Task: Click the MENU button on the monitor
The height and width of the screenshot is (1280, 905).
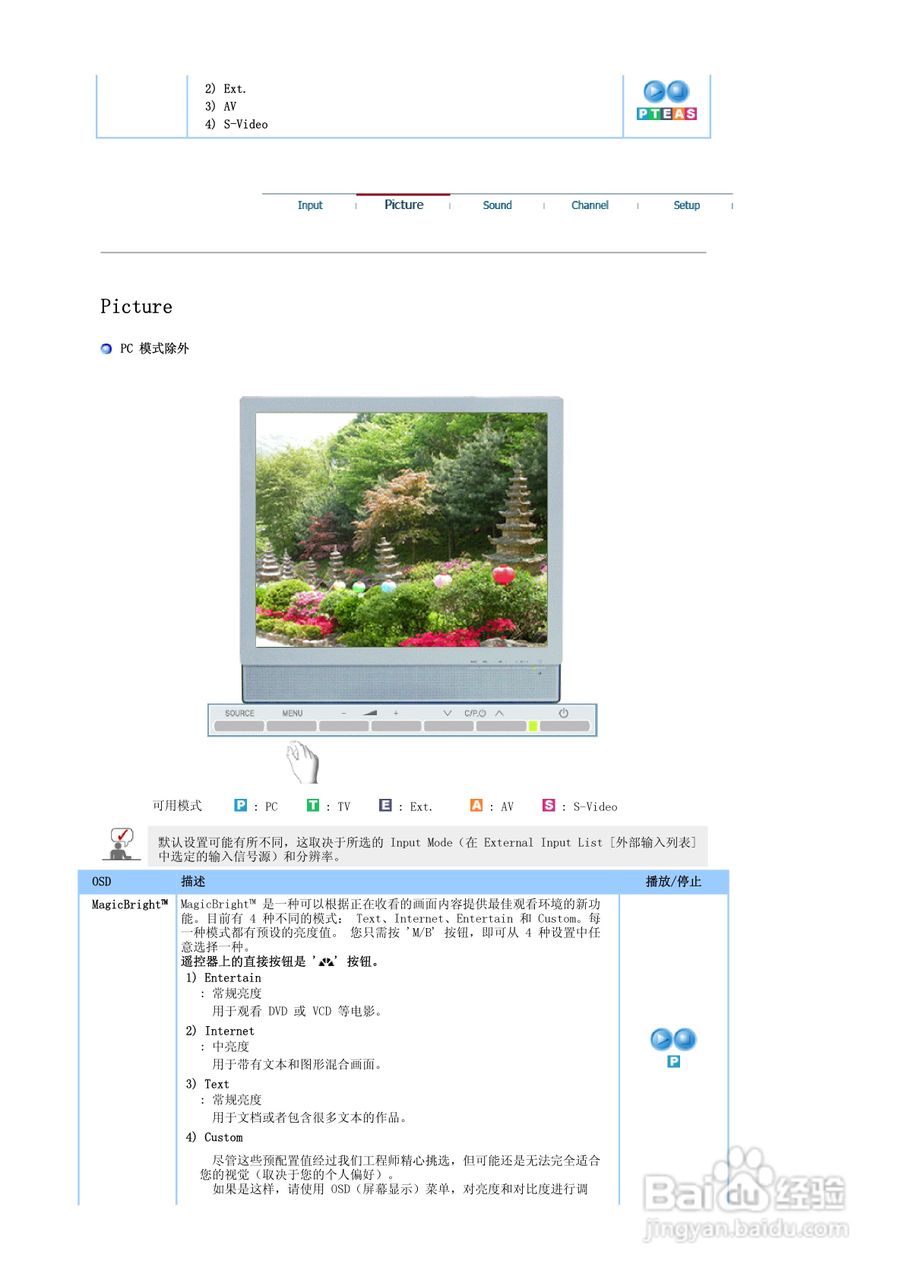Action: click(x=292, y=726)
